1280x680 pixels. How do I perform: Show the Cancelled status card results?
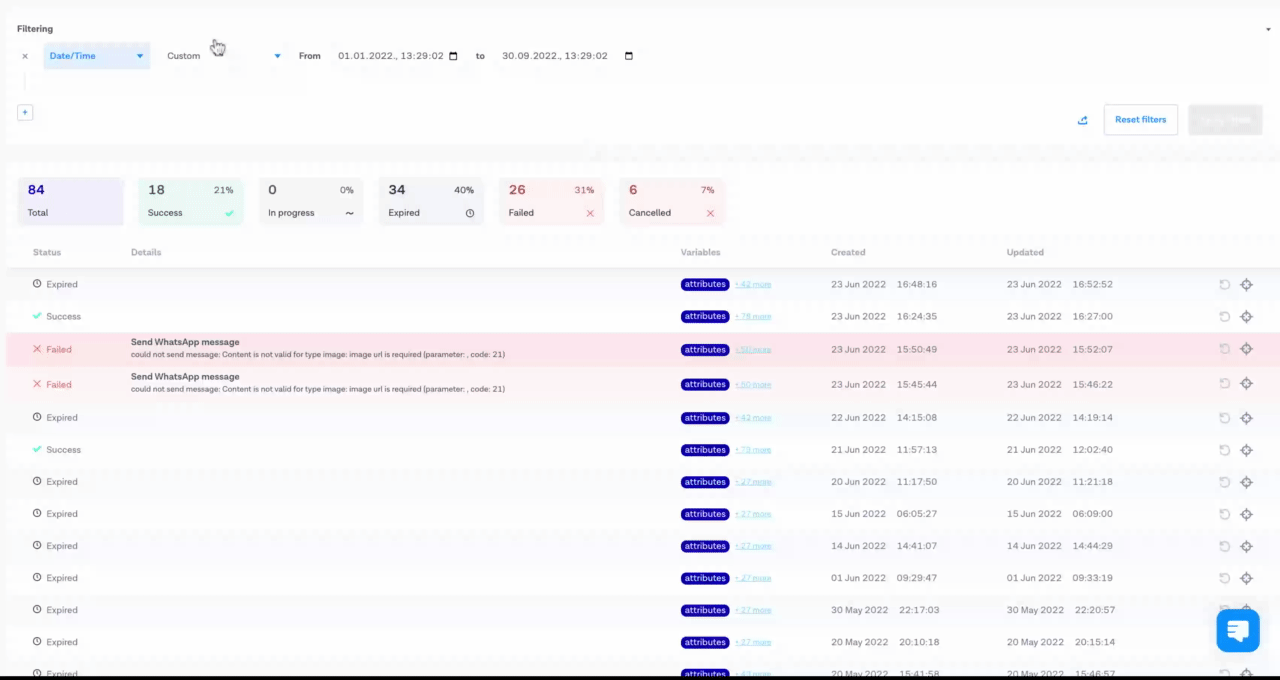(671, 200)
